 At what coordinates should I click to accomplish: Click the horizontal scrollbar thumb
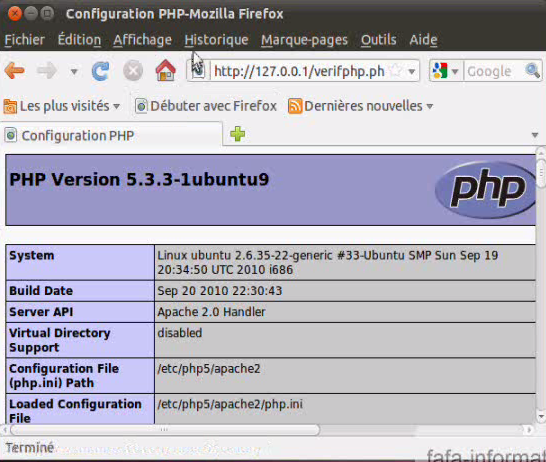[x=165, y=430]
